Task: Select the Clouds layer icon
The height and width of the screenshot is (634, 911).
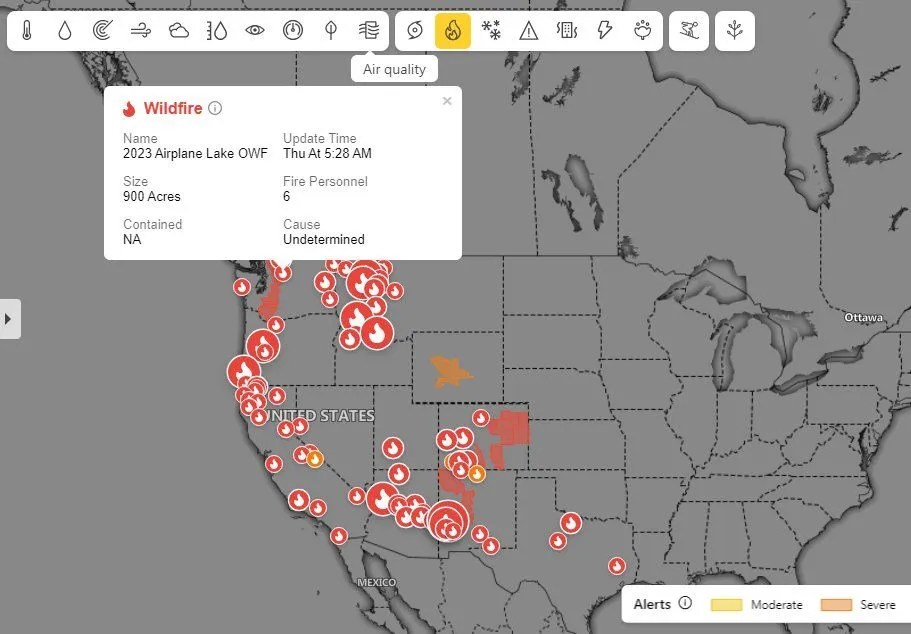Action: [x=178, y=30]
